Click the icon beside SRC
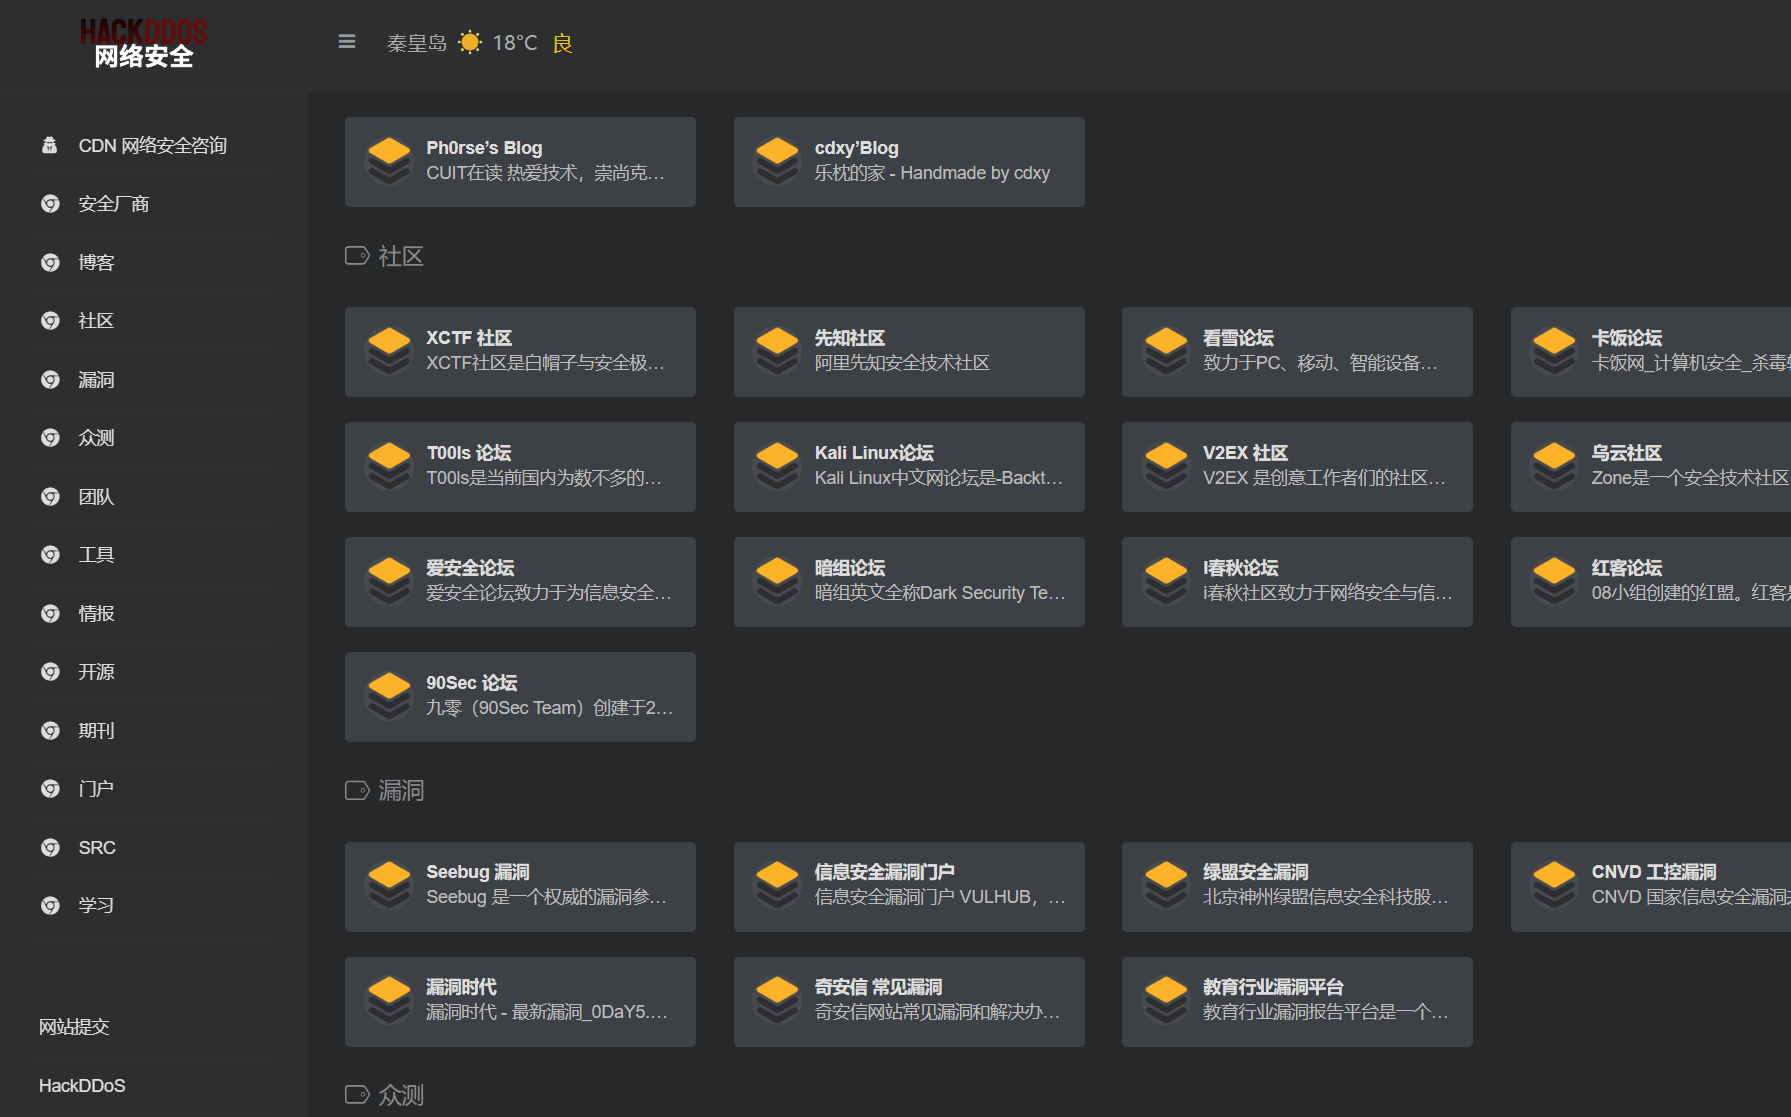The height and width of the screenshot is (1117, 1791). pos(50,848)
